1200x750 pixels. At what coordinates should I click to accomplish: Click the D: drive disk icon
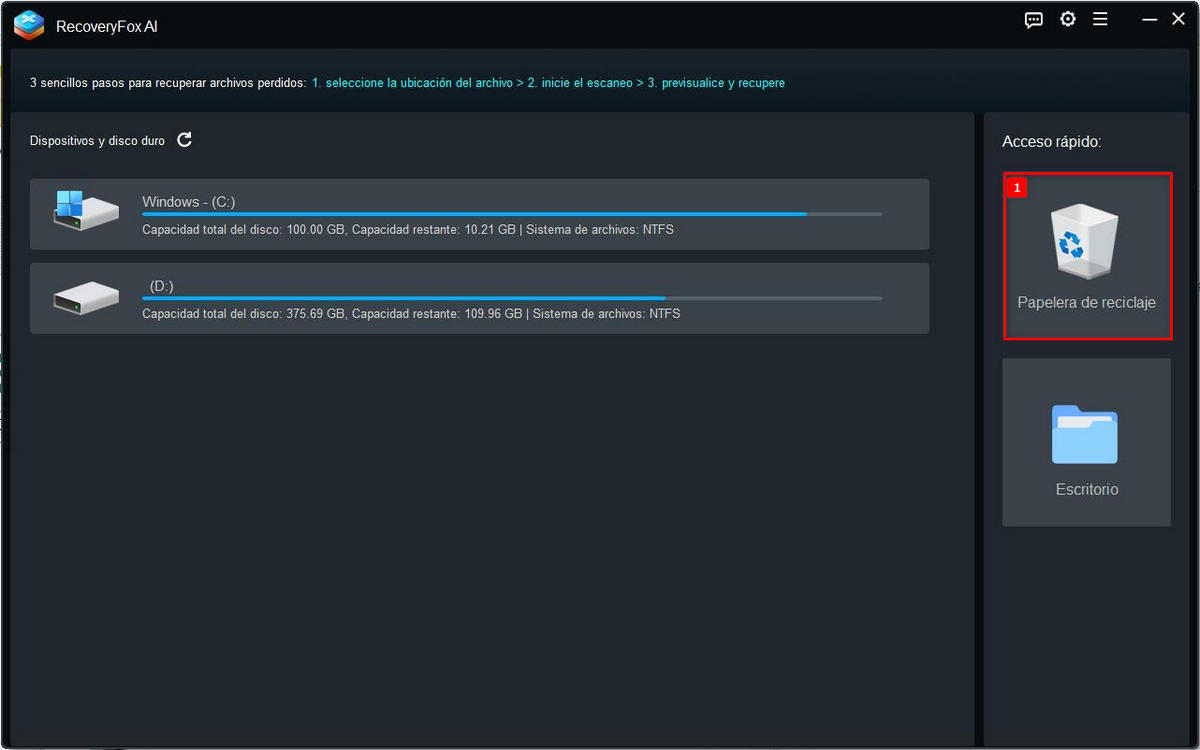point(85,297)
